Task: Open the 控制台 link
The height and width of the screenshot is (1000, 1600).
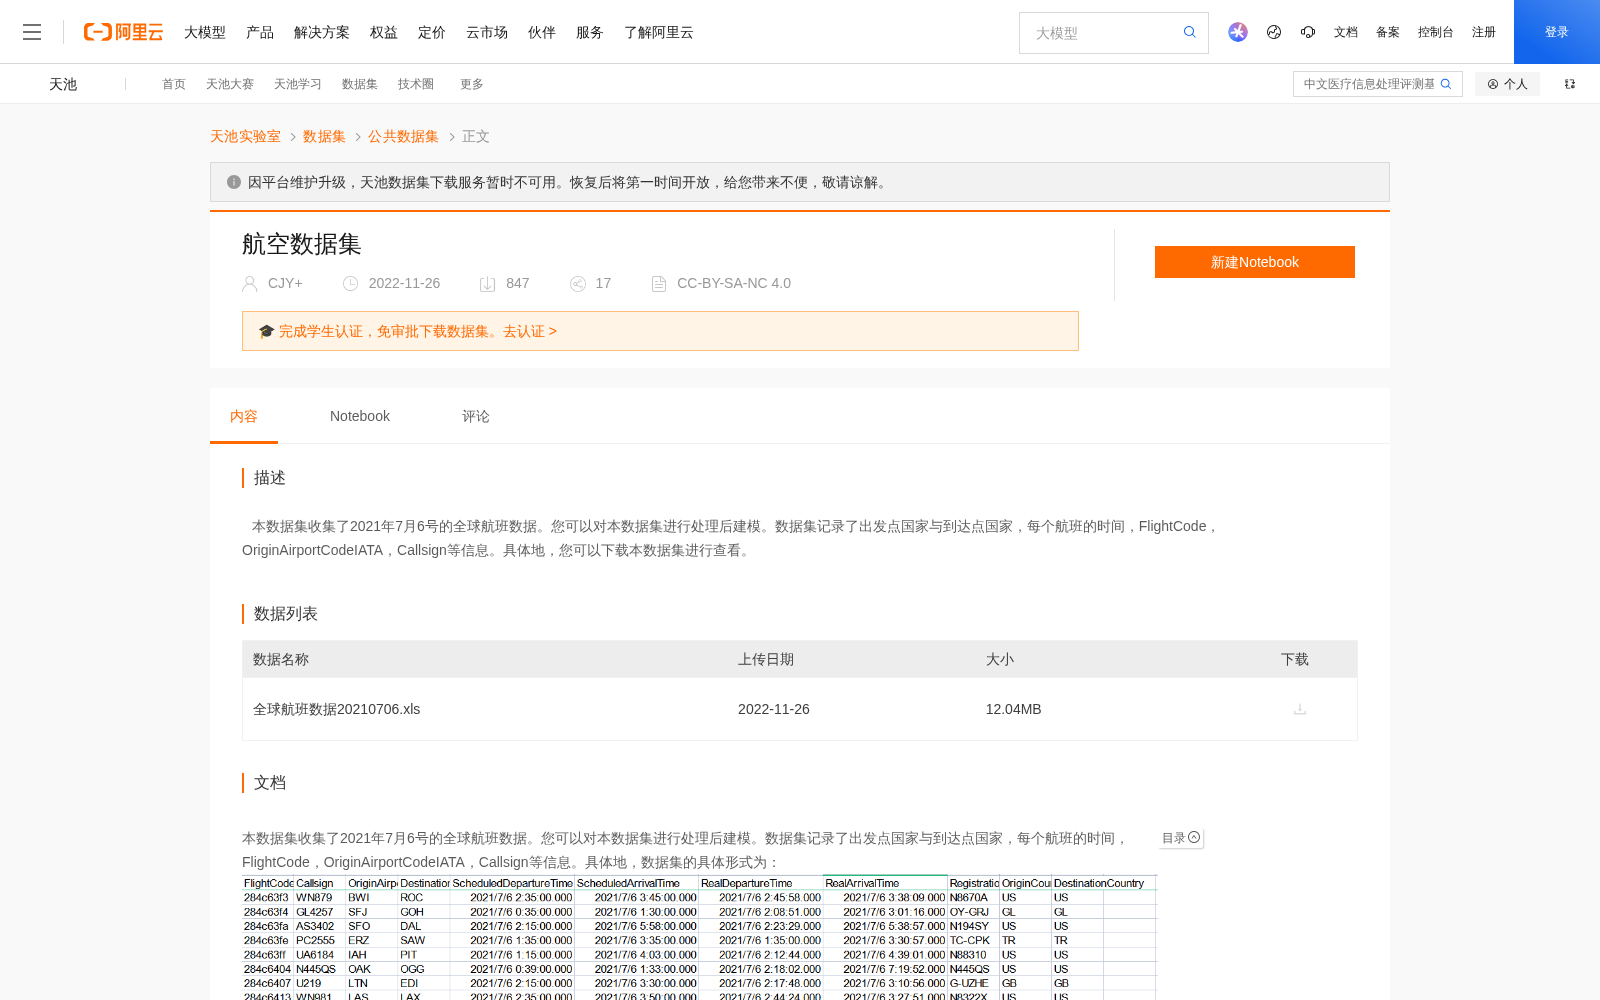Action: click(x=1436, y=32)
